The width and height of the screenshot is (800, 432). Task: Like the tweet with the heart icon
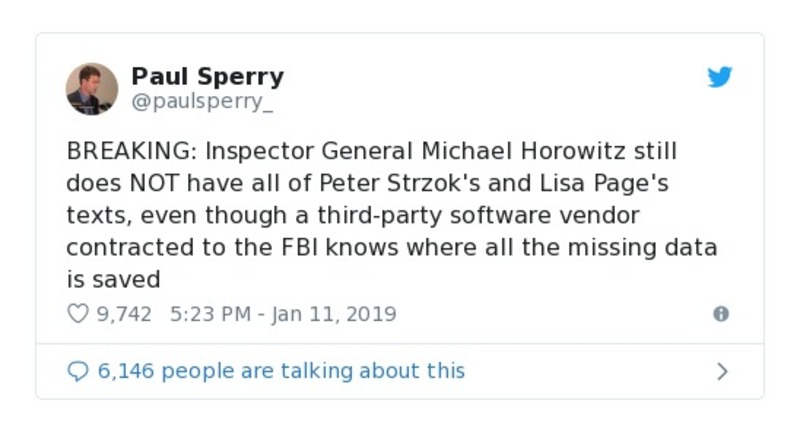click(78, 314)
